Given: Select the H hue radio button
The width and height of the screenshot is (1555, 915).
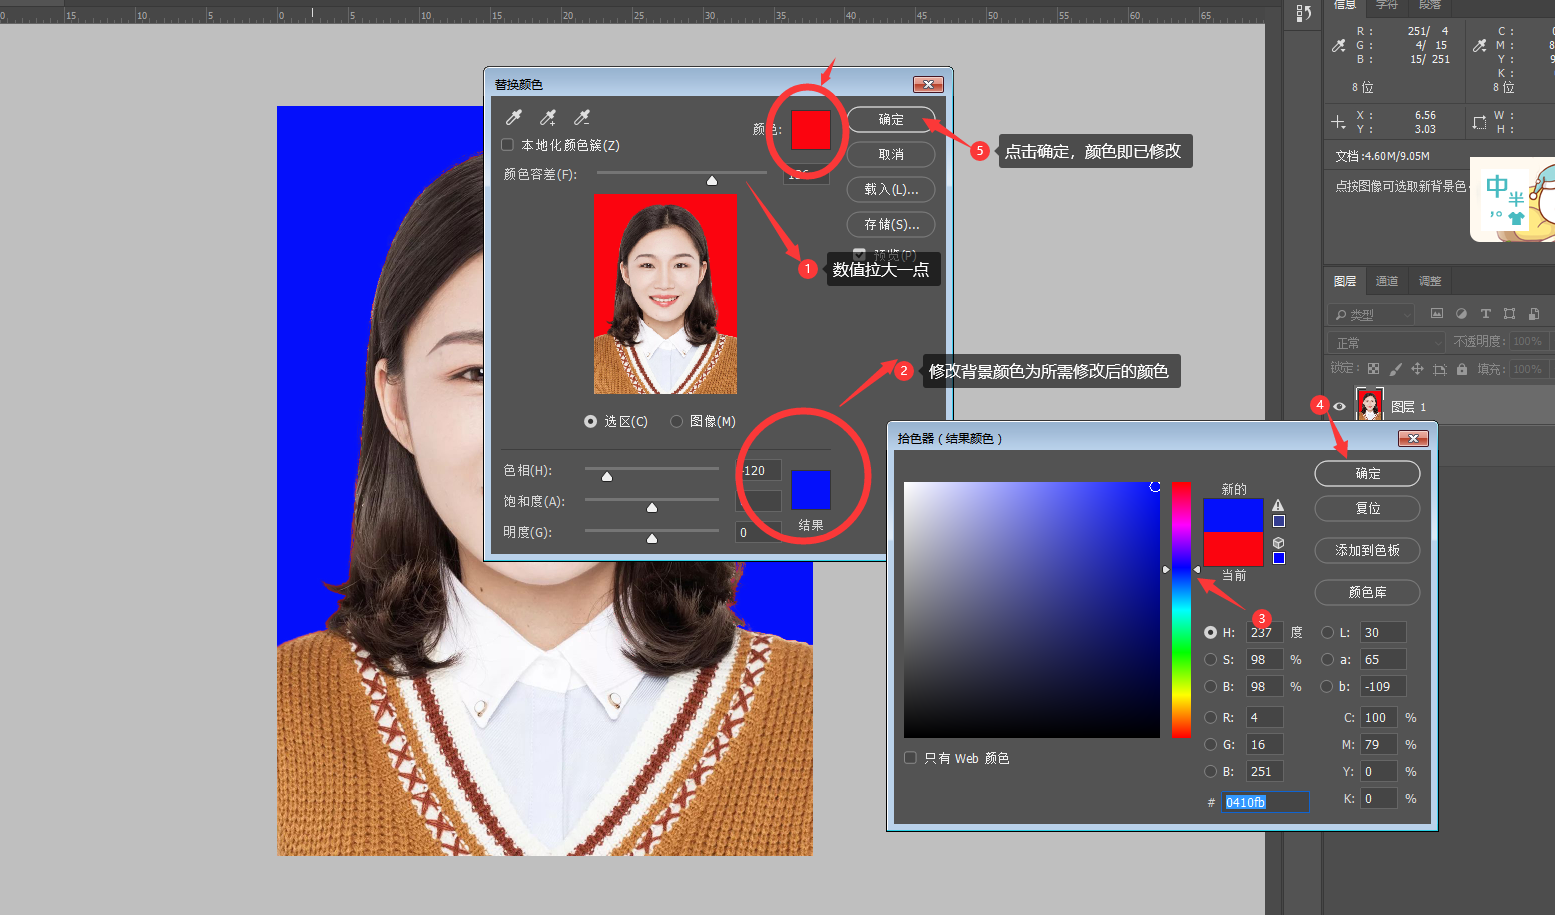Looking at the screenshot, I should (x=1210, y=632).
